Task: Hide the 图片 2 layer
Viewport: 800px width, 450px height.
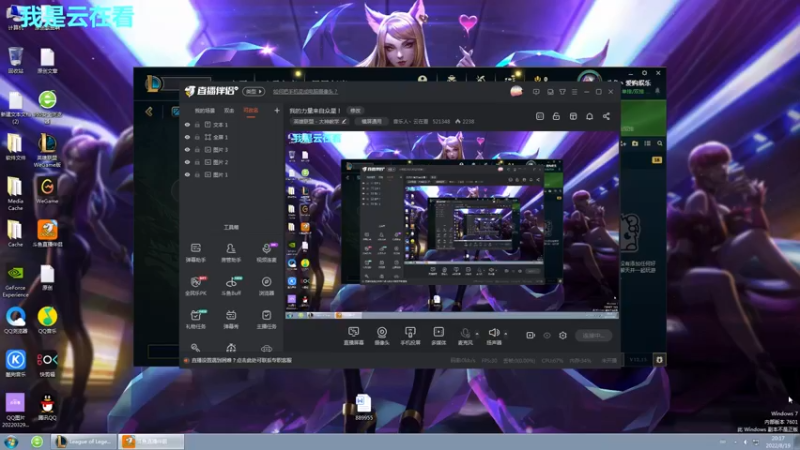Action: point(187,162)
